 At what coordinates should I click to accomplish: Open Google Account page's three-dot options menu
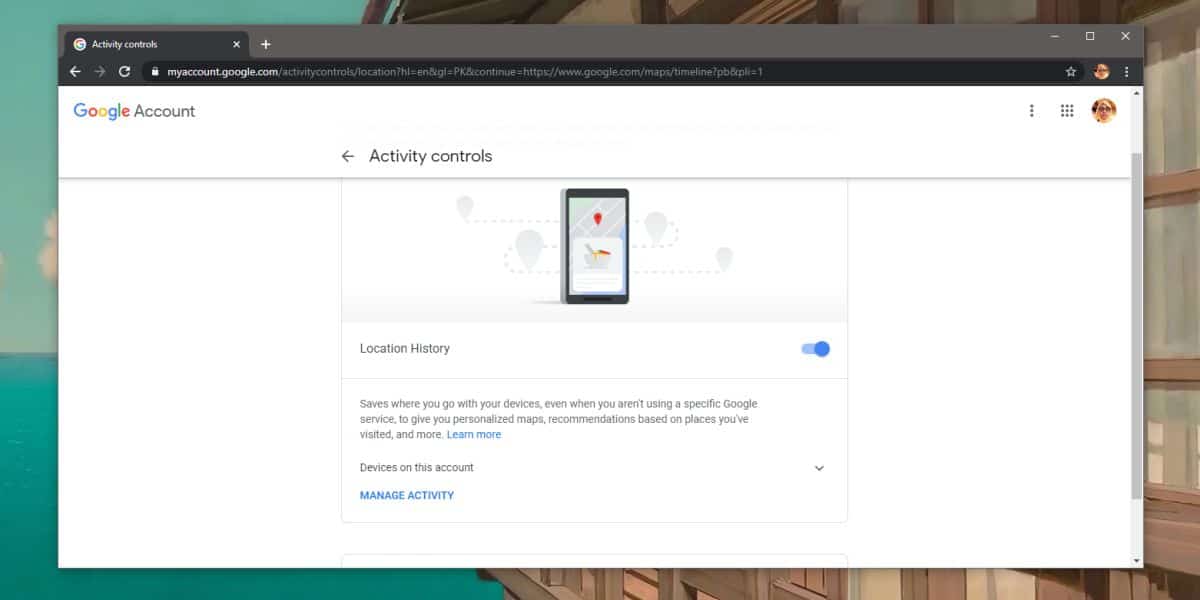1031,111
